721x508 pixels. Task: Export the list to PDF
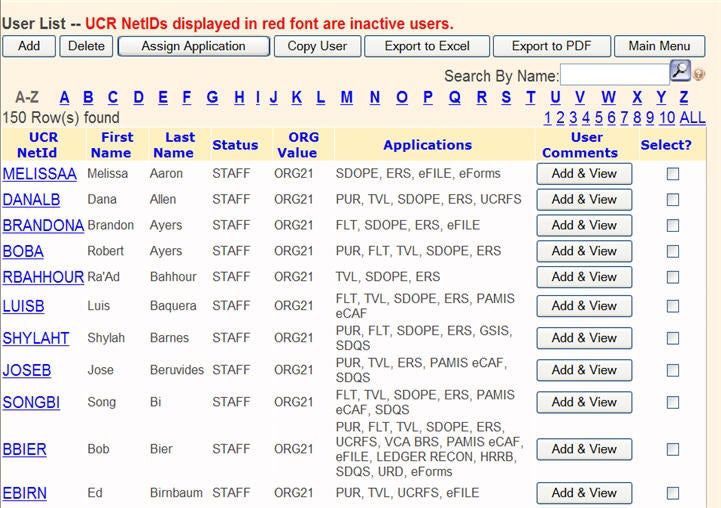pyautogui.click(x=551, y=46)
